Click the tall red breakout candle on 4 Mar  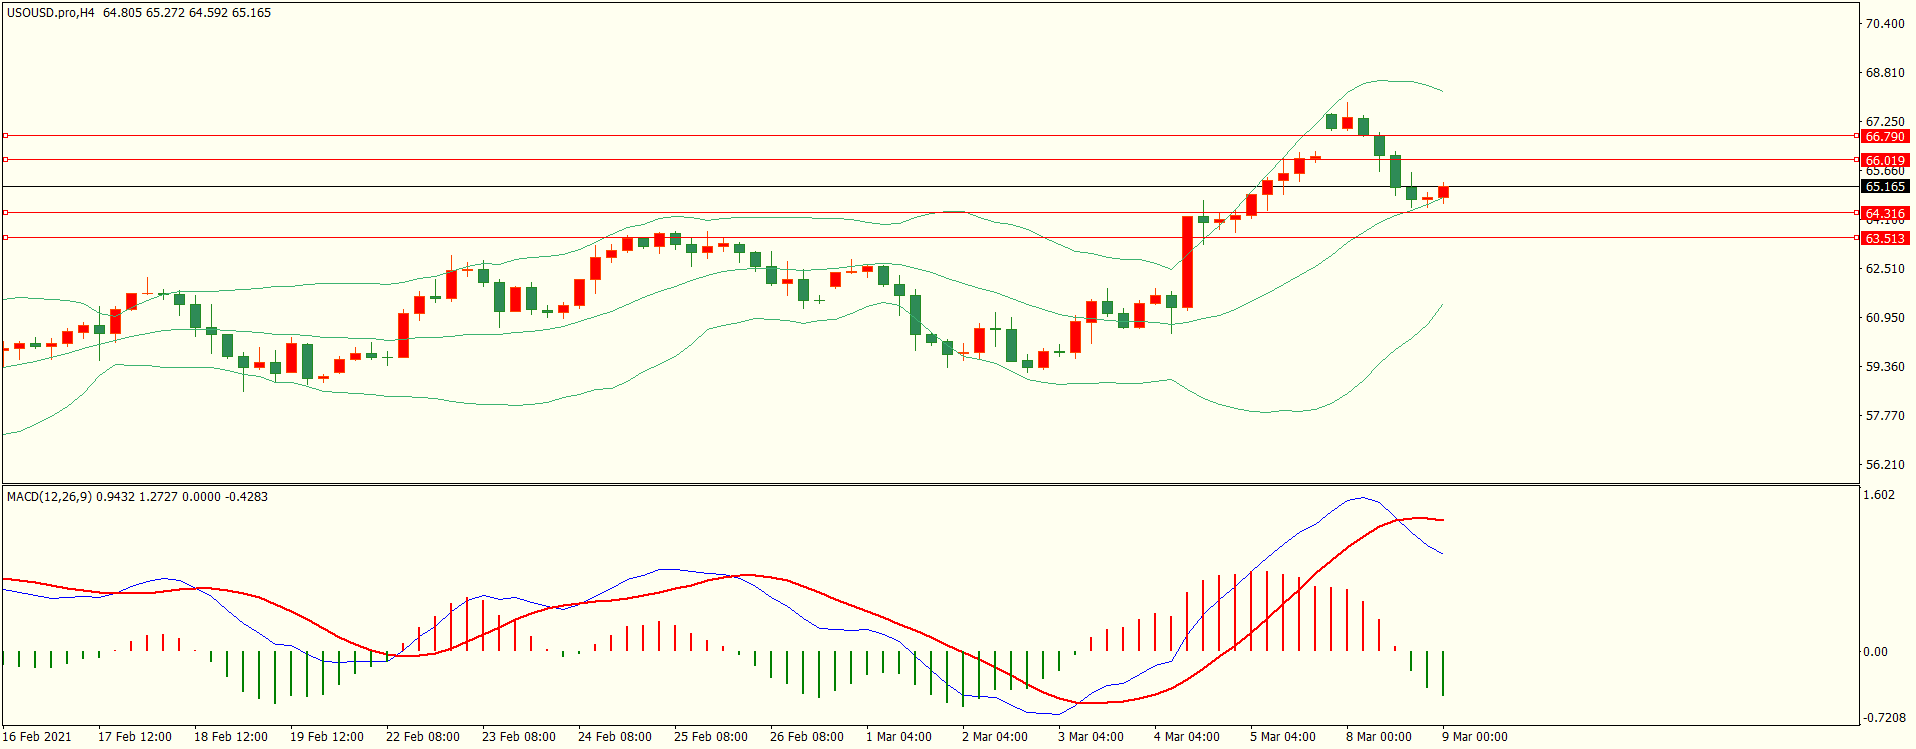click(1187, 262)
